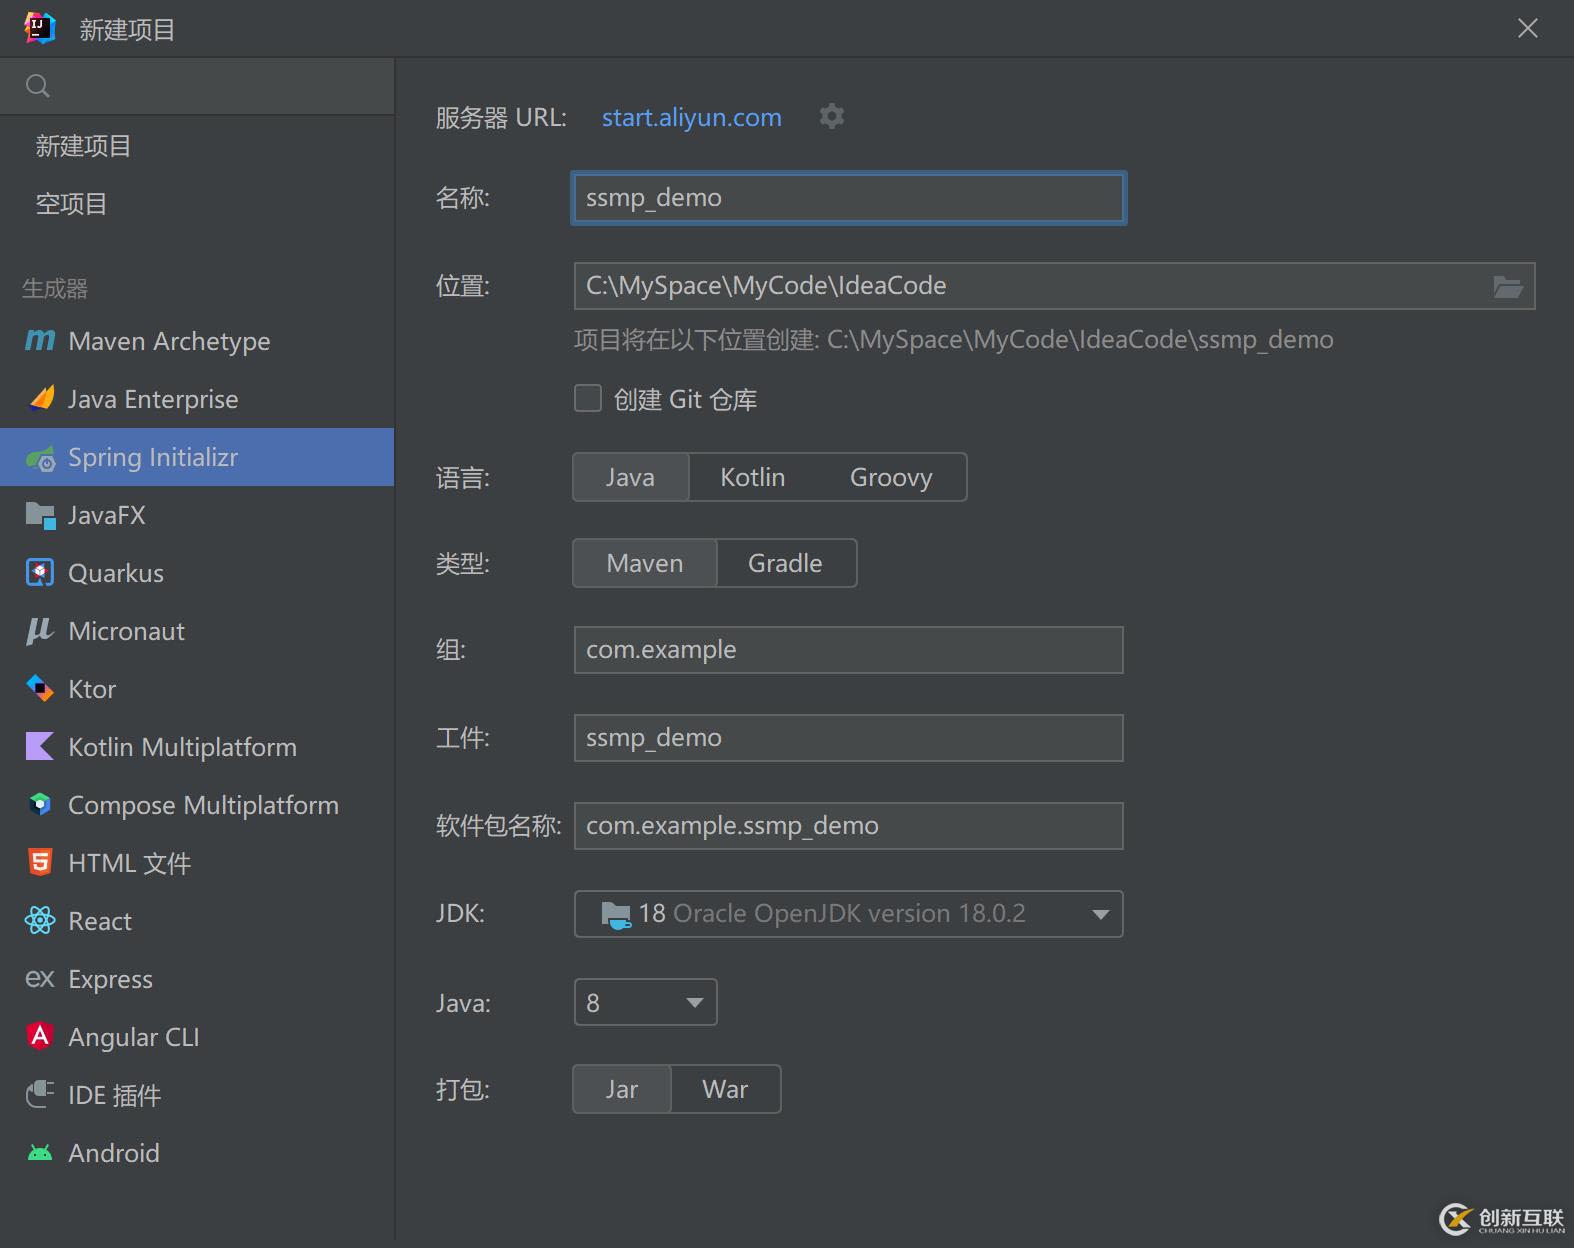Select the Java Enterprise icon
This screenshot has width=1574, height=1248.
(41, 399)
